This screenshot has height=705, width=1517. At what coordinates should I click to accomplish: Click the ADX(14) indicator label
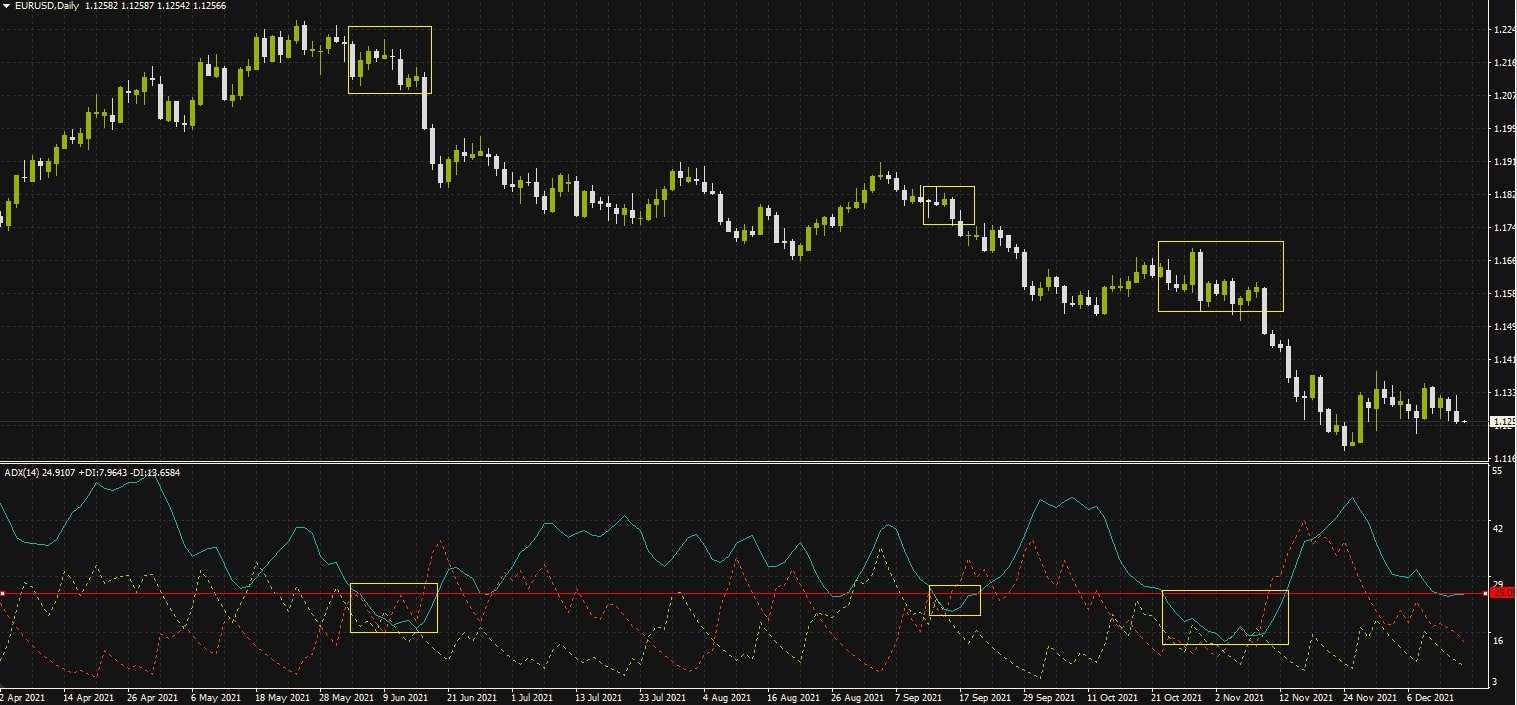22,472
